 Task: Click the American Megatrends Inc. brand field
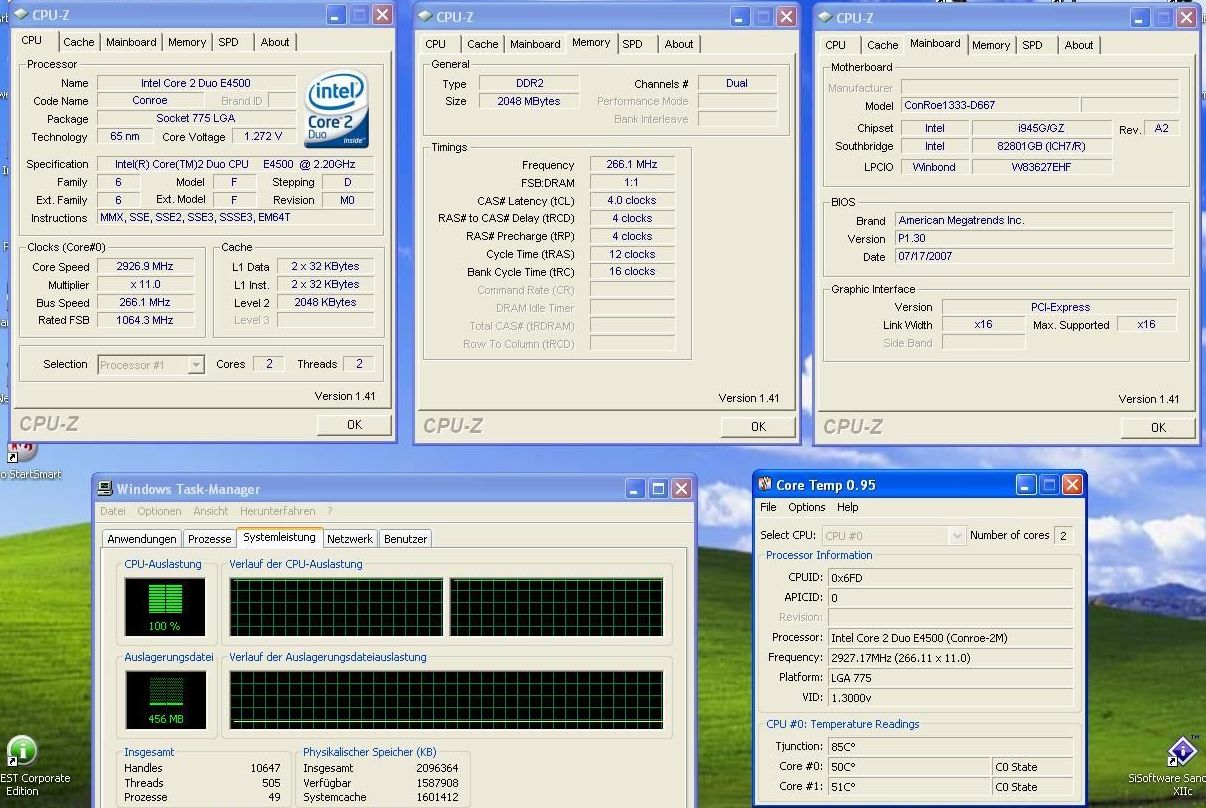pyautogui.click(x=1034, y=221)
